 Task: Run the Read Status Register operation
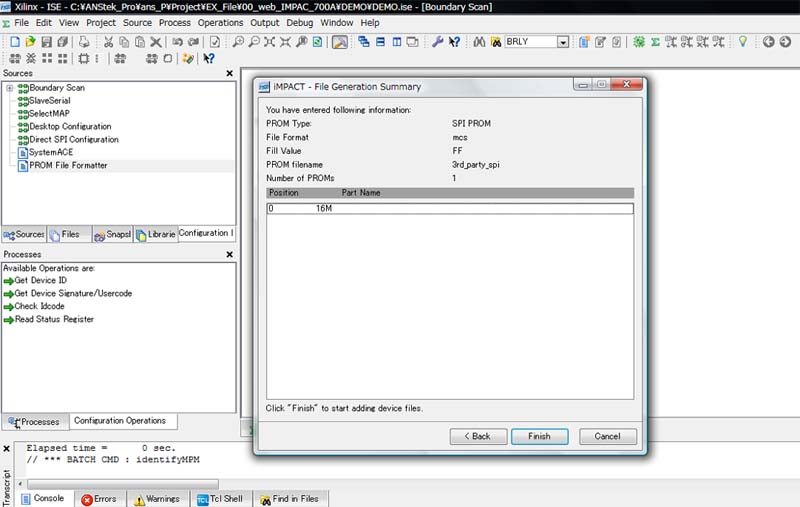click(x=54, y=319)
